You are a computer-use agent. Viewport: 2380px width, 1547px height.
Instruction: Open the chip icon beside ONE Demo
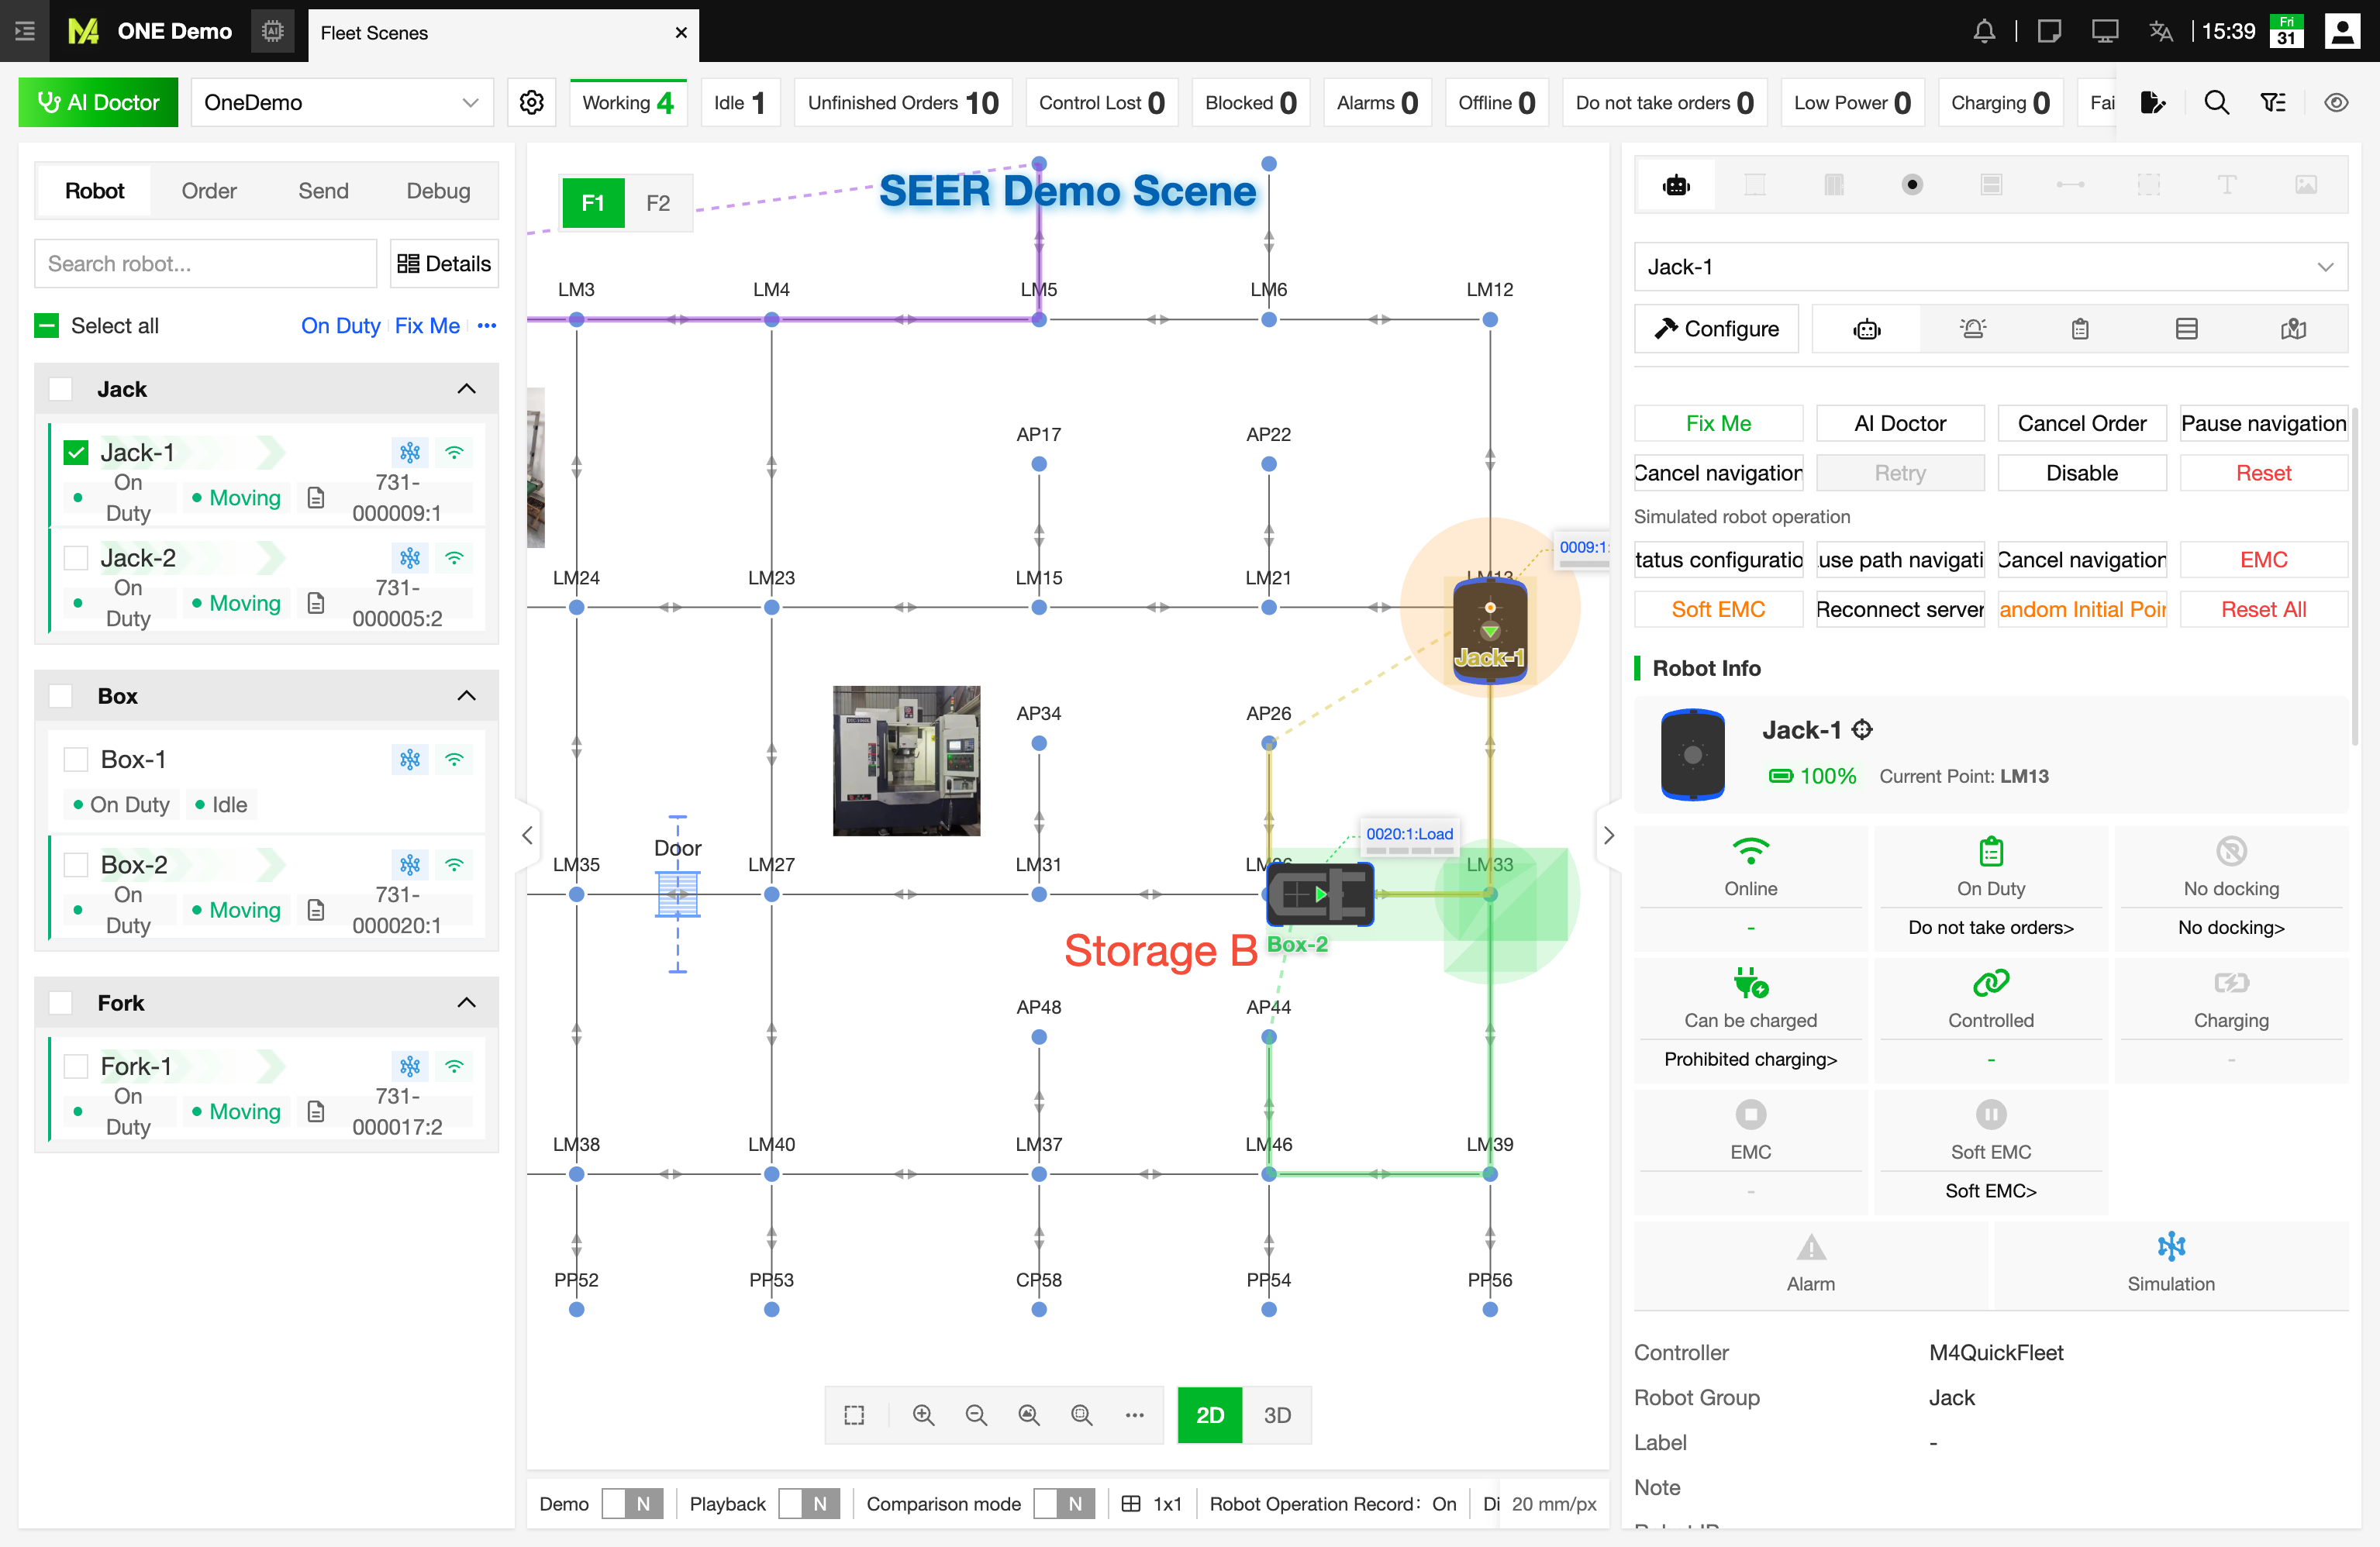(272, 31)
